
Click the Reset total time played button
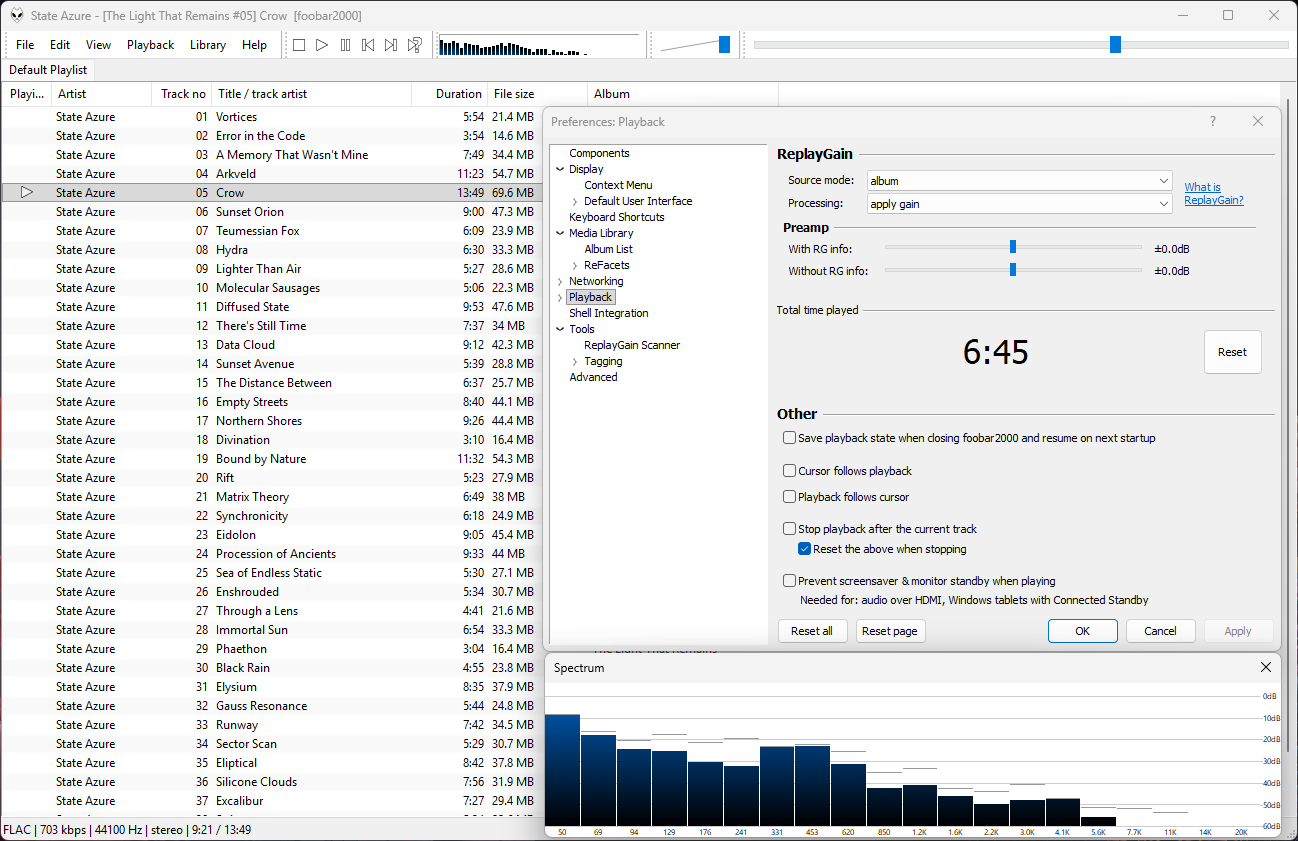click(1232, 352)
